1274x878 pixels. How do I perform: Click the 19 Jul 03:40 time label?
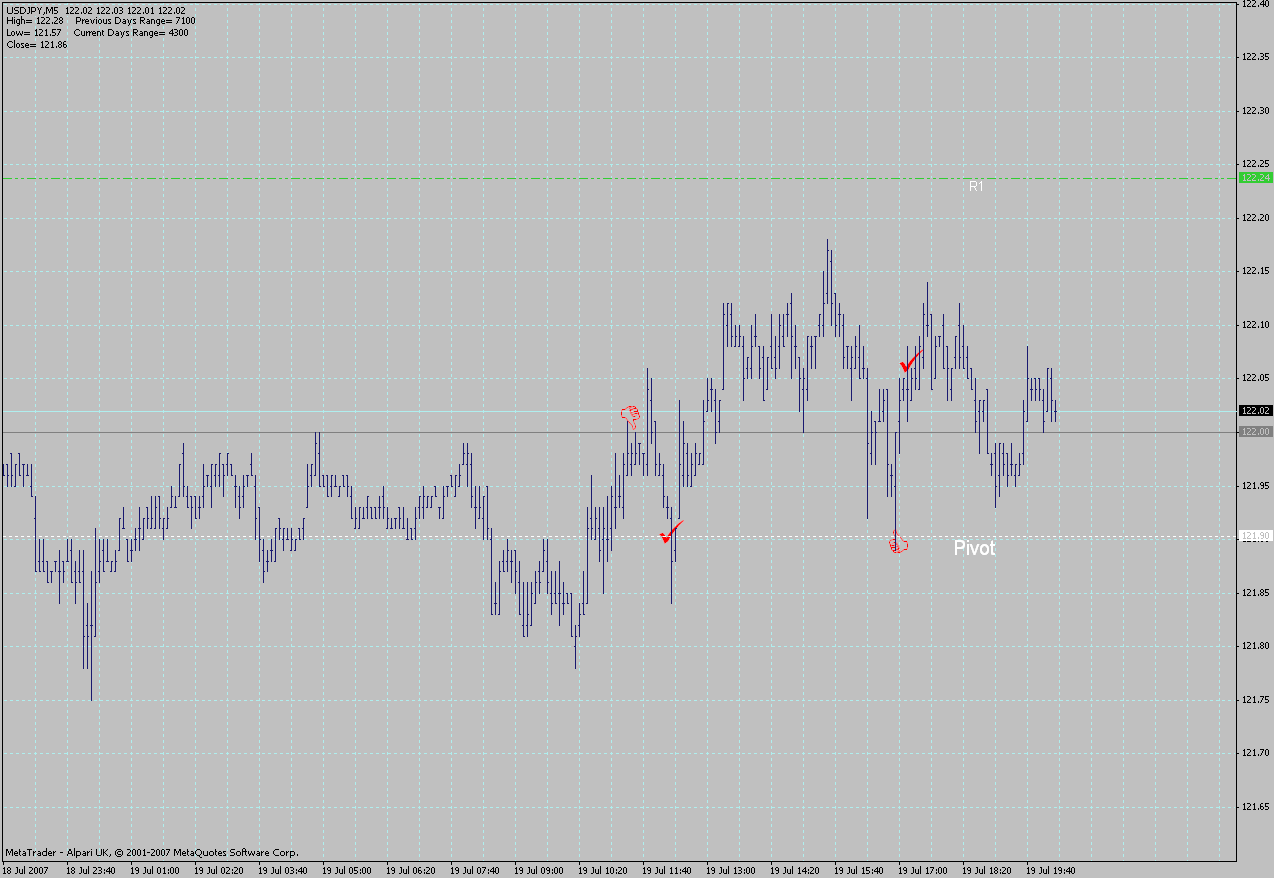(x=283, y=871)
